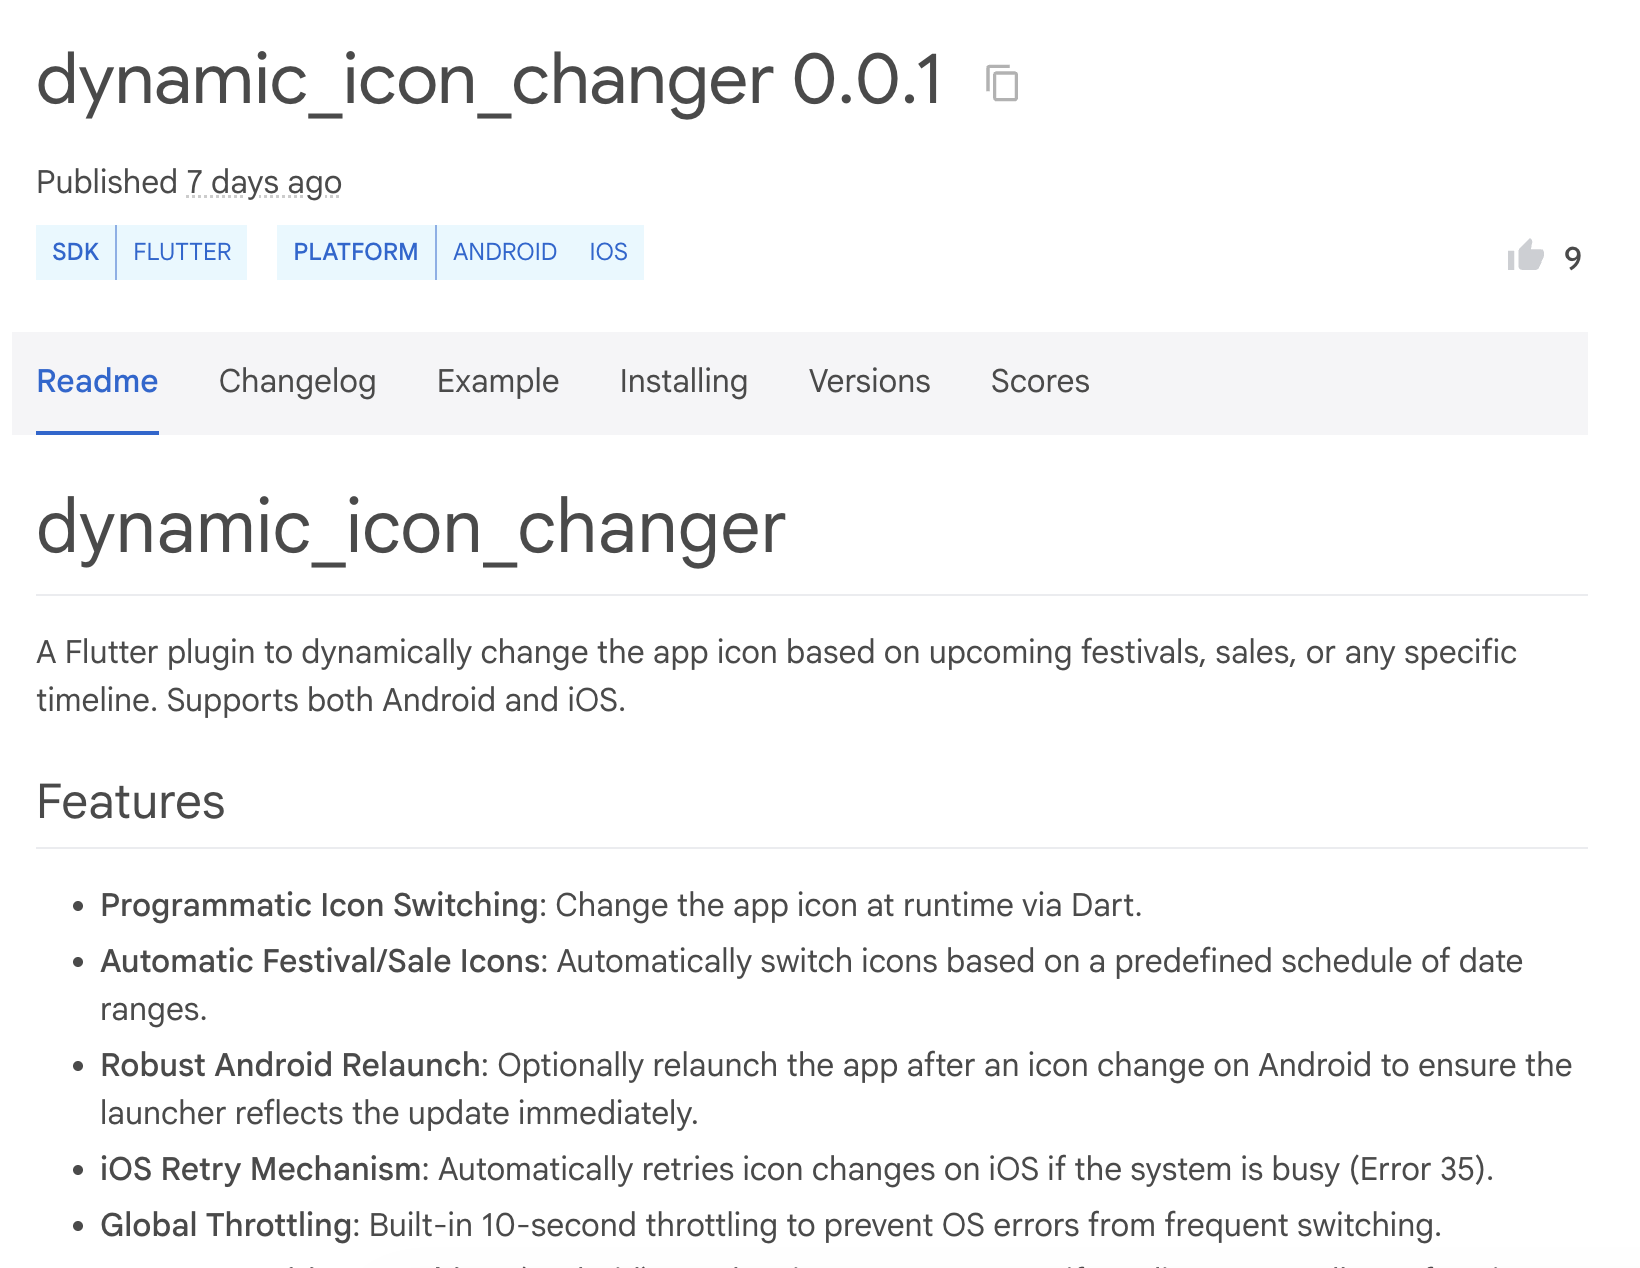Filter by the IOS platform tag
The width and height of the screenshot is (1640, 1268).
click(608, 252)
